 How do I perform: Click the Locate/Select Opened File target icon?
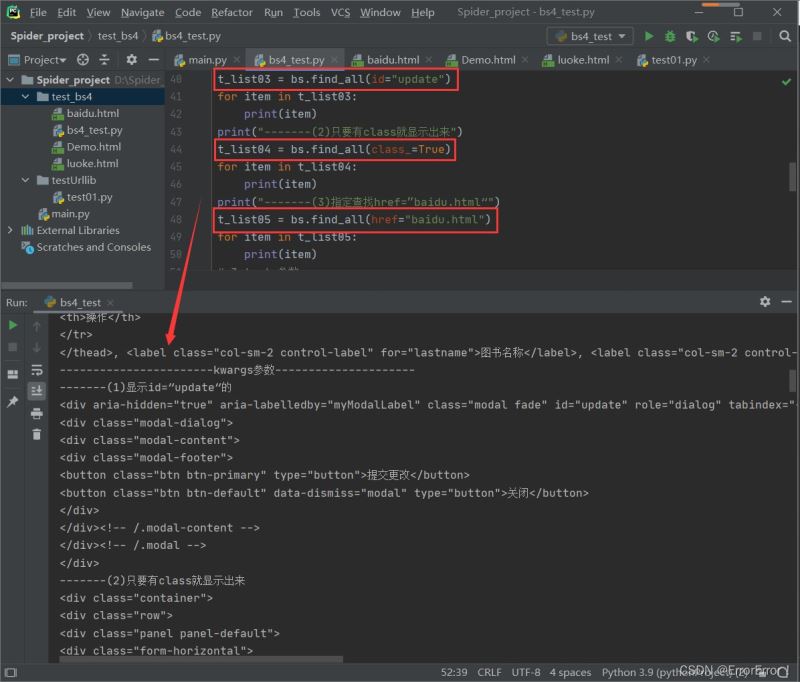(x=83, y=60)
